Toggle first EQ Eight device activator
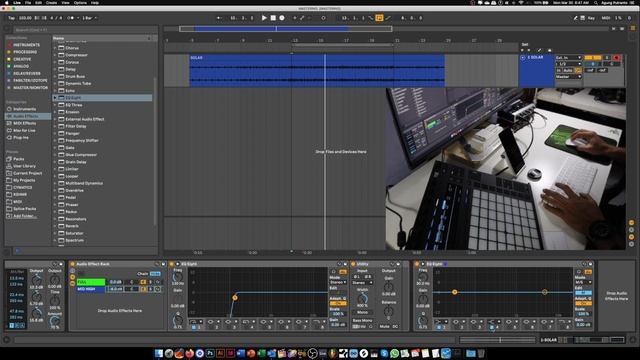Viewport: 640px width, 360px height. coord(171,264)
